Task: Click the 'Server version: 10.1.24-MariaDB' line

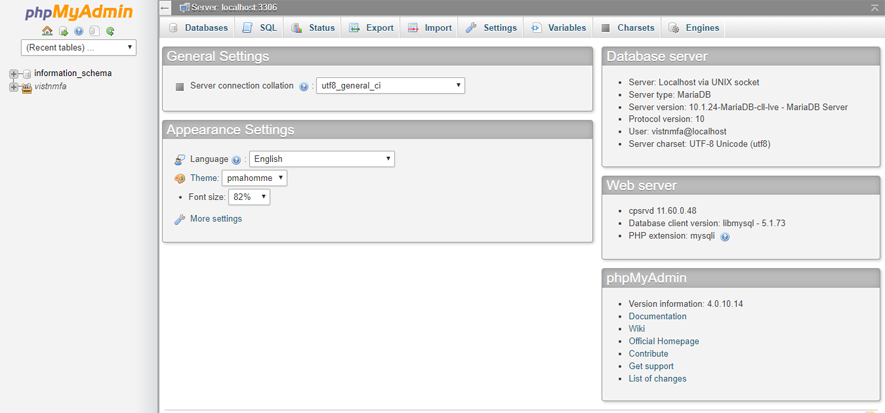Action: point(738,107)
